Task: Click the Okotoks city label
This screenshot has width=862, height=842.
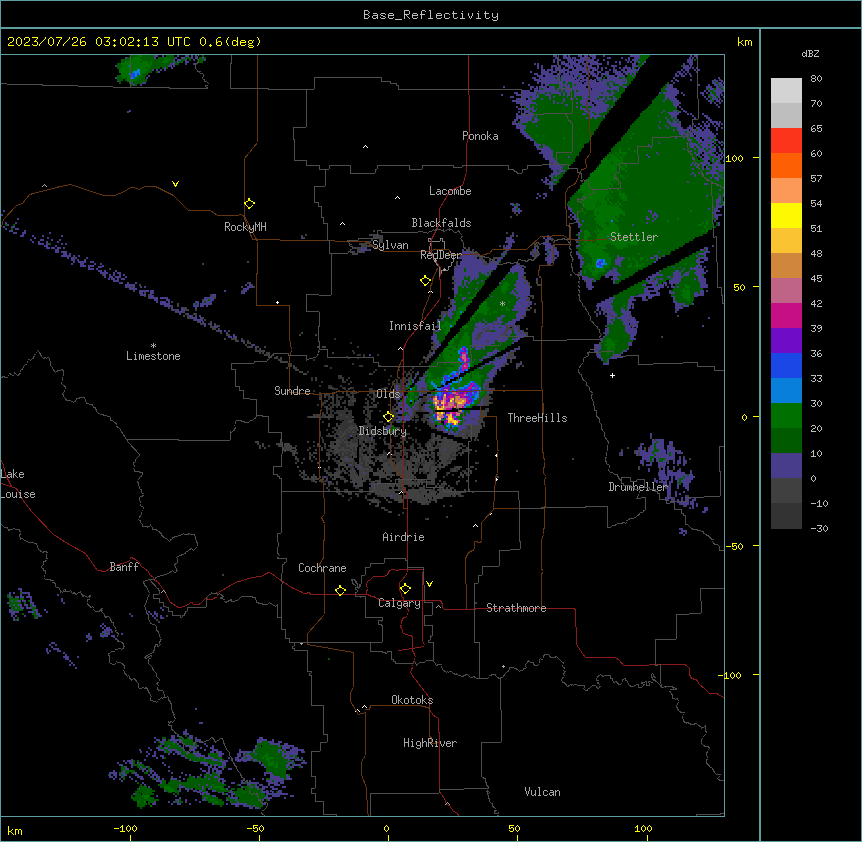Action: coord(412,700)
